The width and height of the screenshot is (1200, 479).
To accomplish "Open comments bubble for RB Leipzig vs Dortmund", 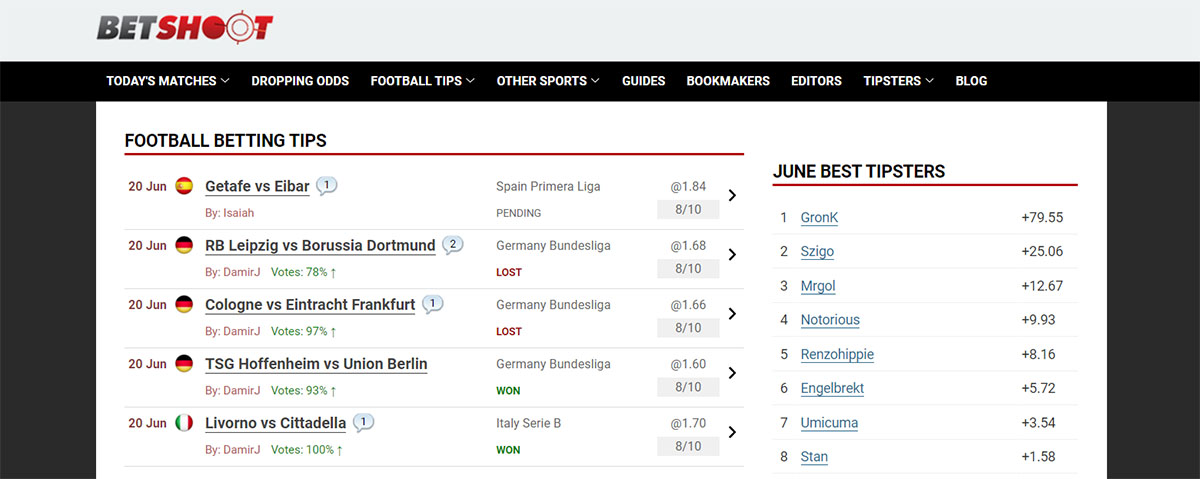I will [x=452, y=244].
